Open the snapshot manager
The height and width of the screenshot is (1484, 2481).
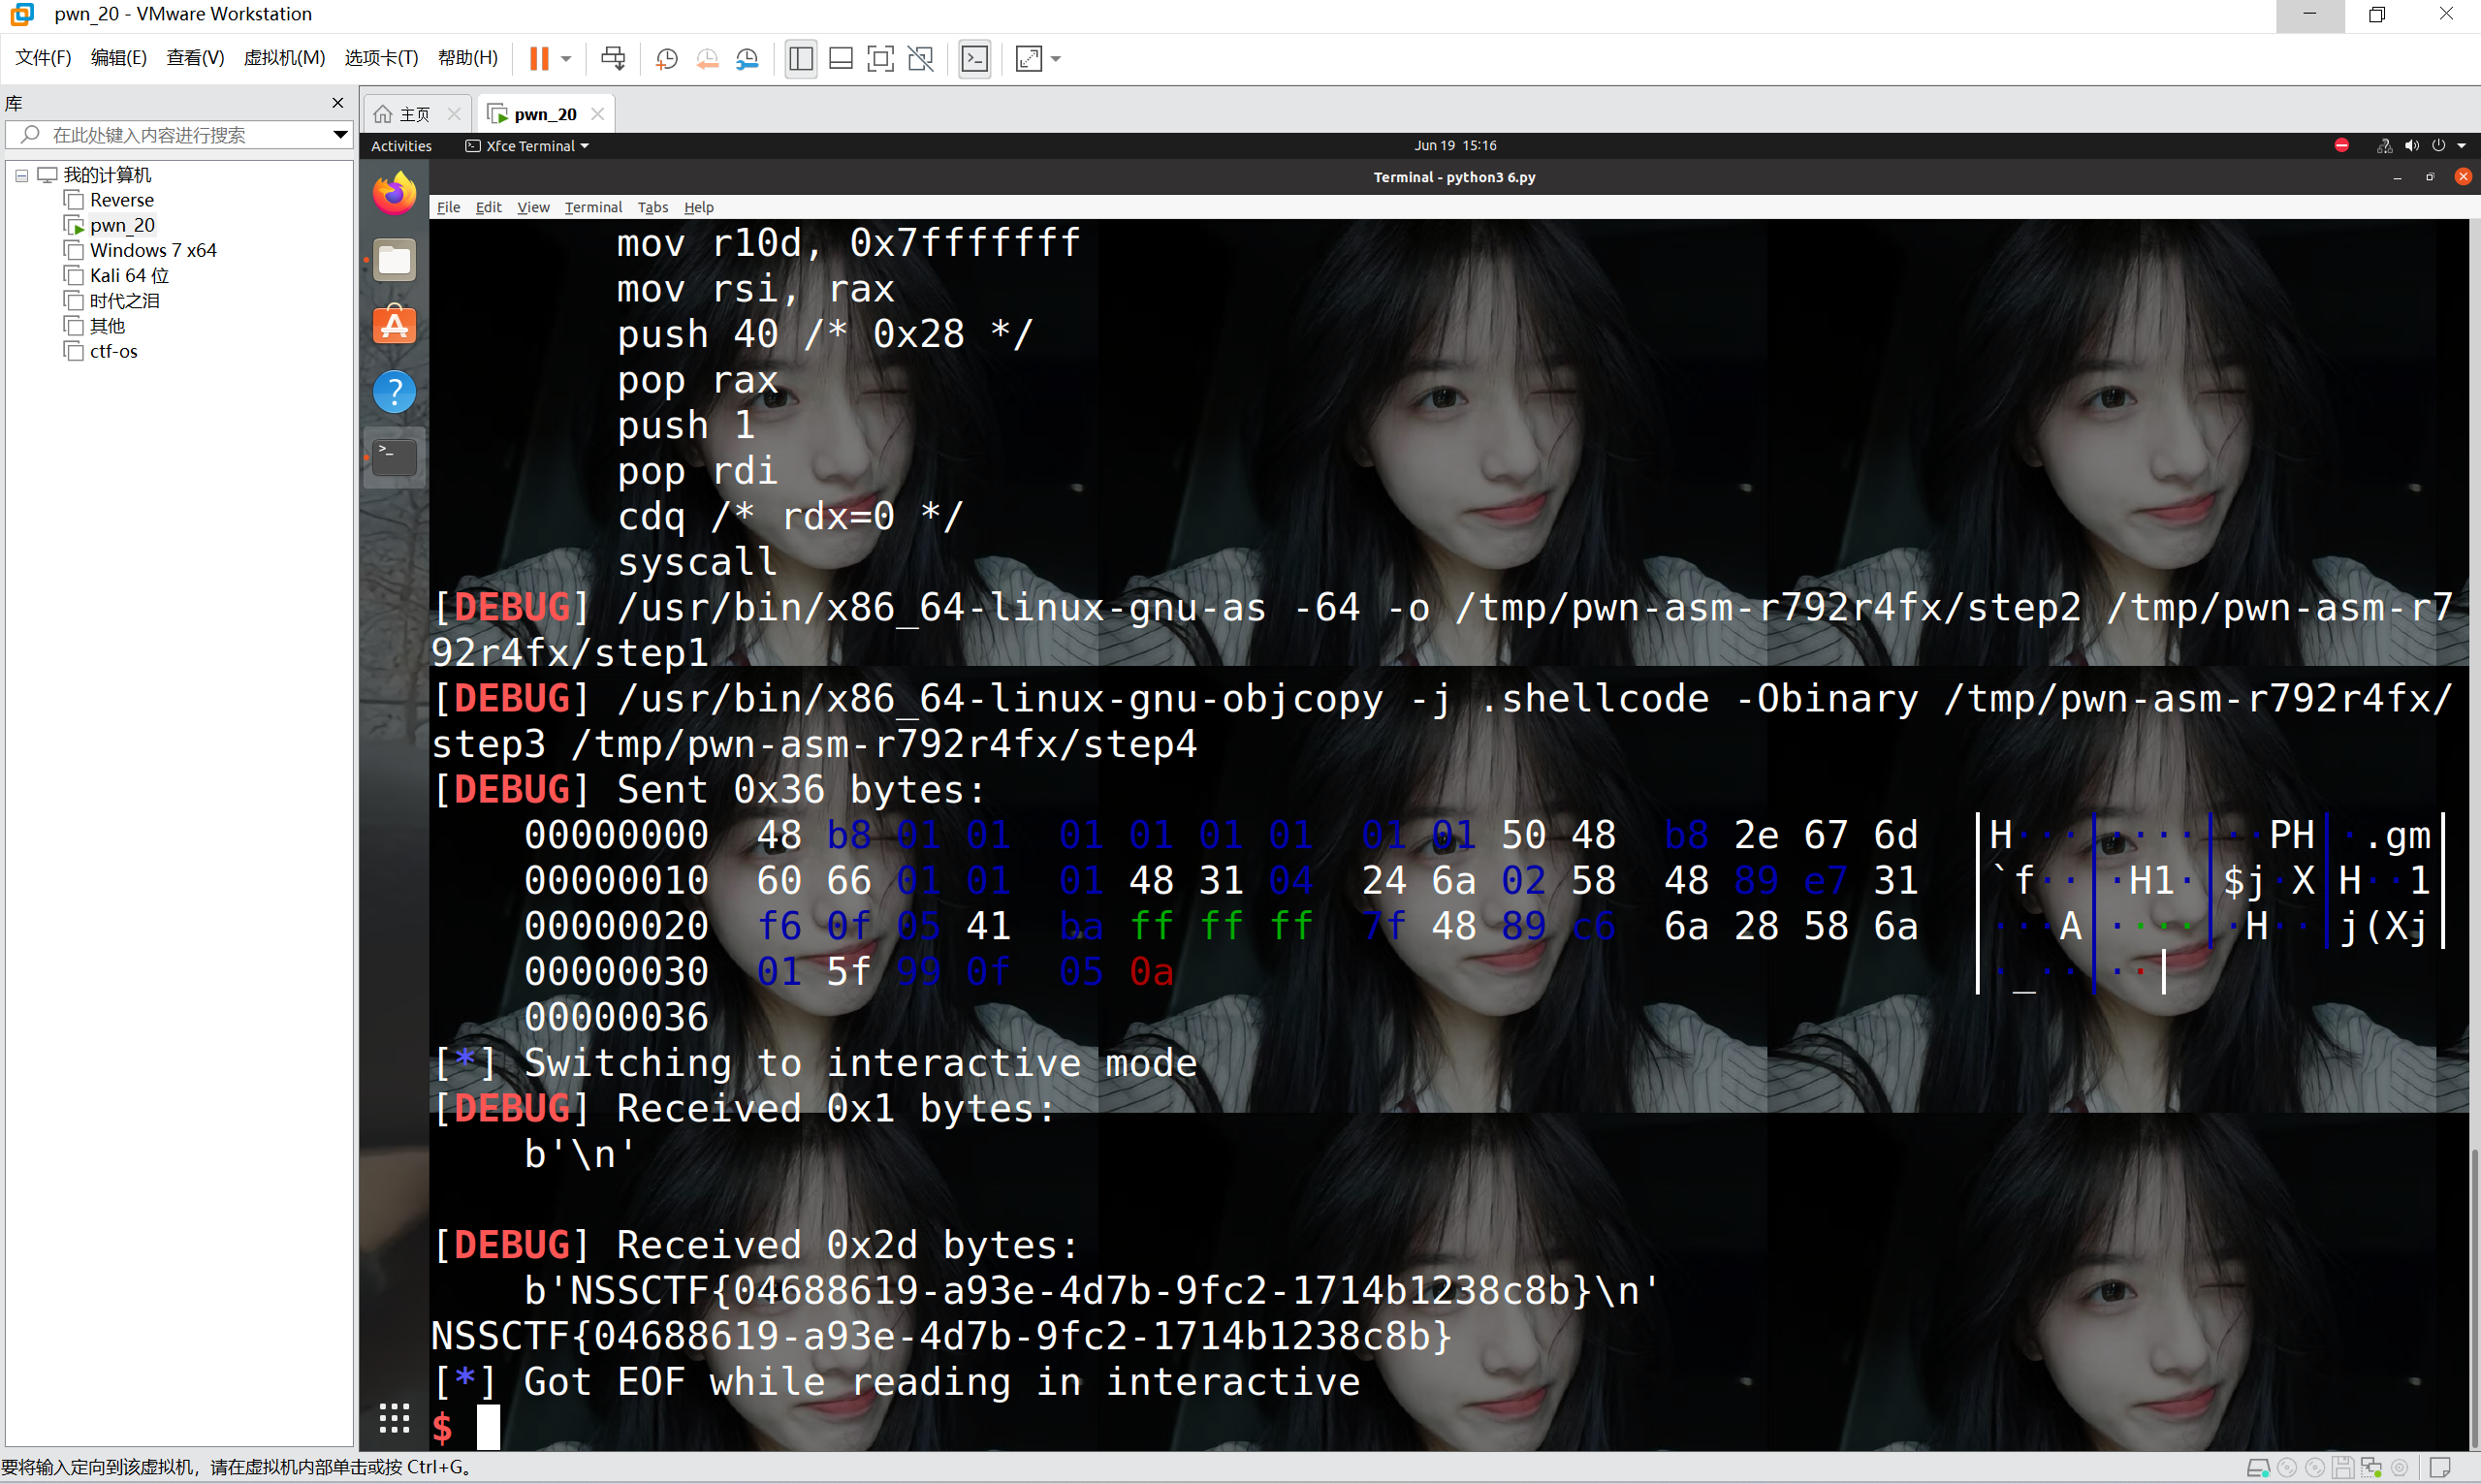pyautogui.click(x=747, y=59)
